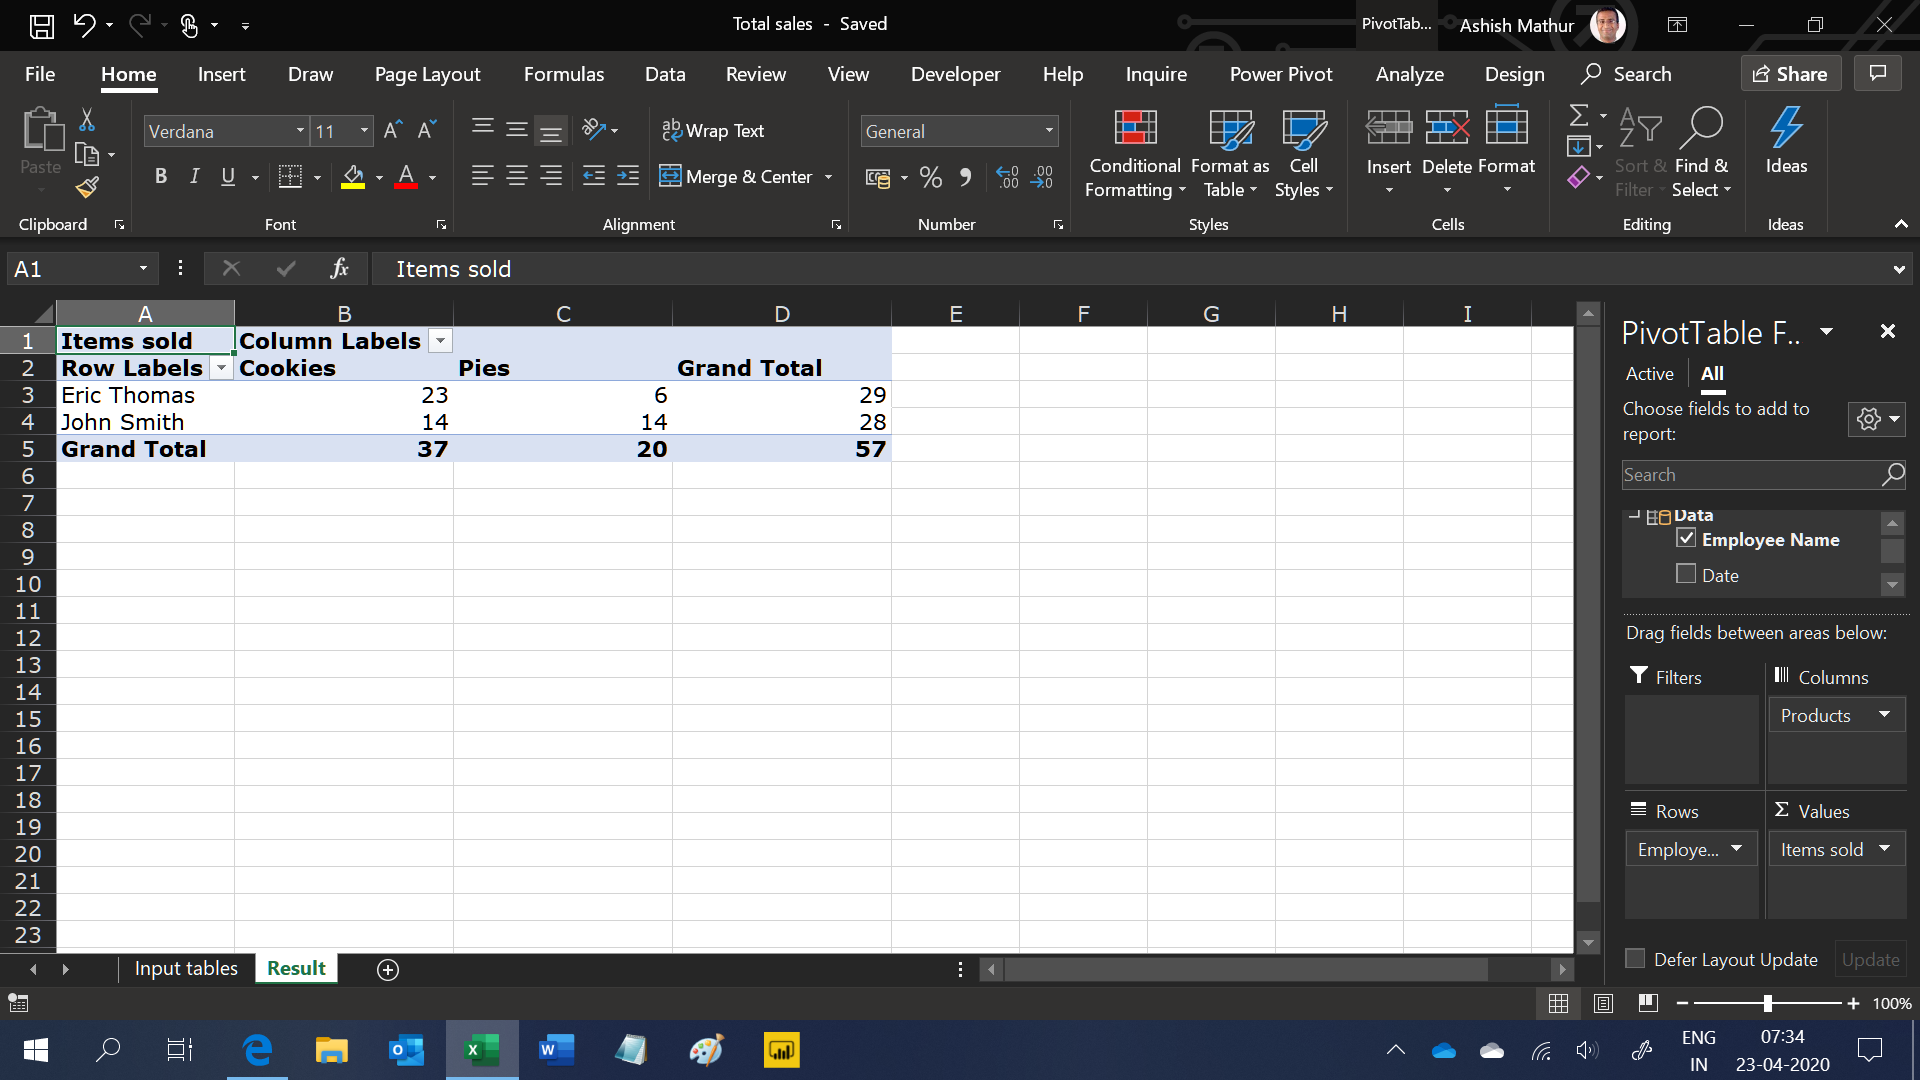This screenshot has width=1920, height=1080.
Task: Expand the Column Labels filter dropdown
Action: click(440, 341)
